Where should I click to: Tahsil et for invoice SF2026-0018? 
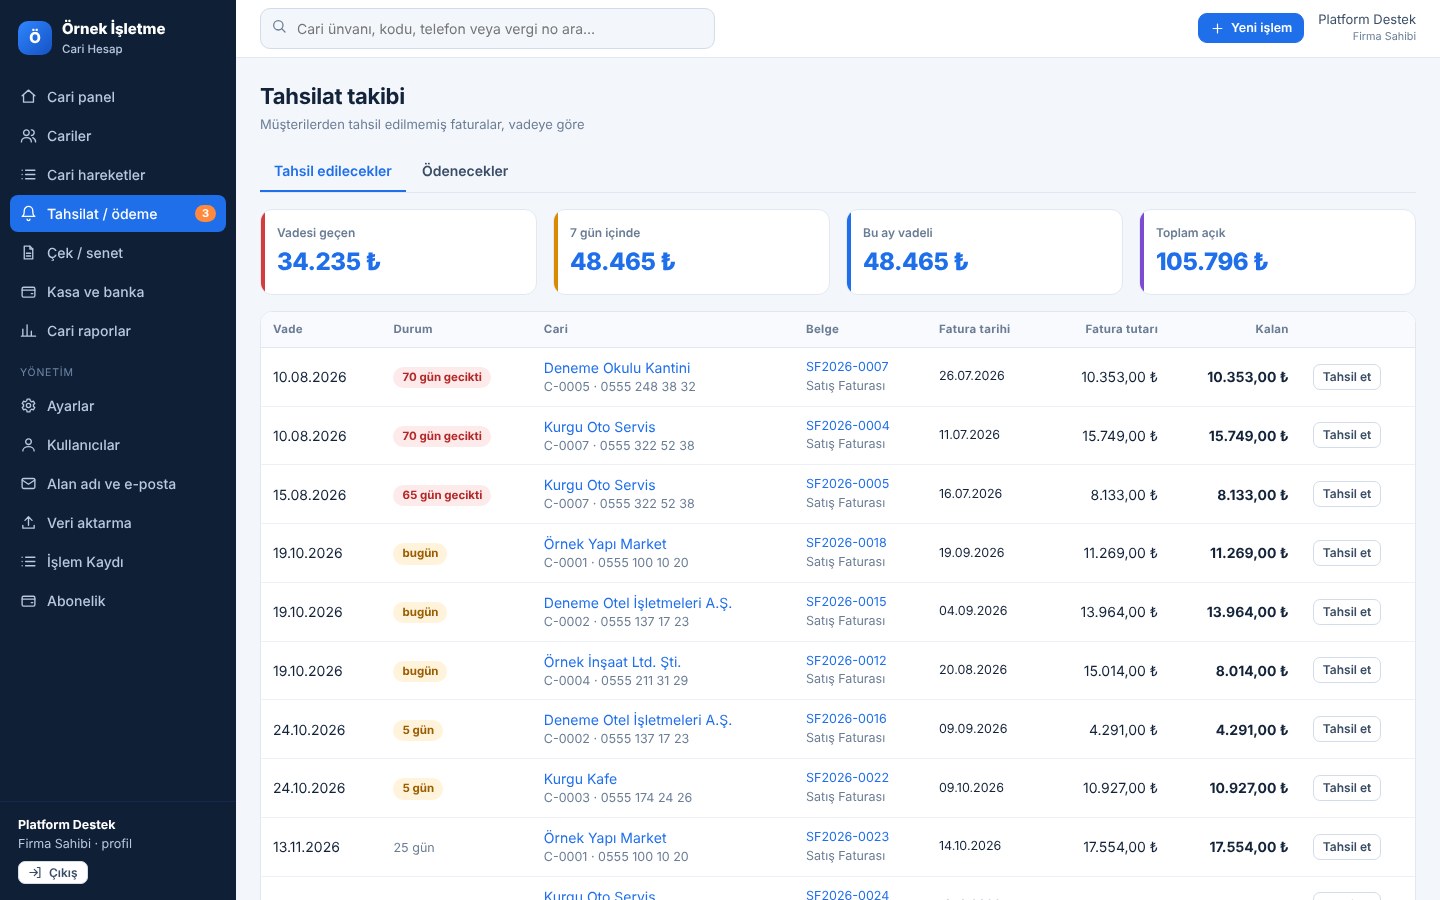pyautogui.click(x=1346, y=553)
